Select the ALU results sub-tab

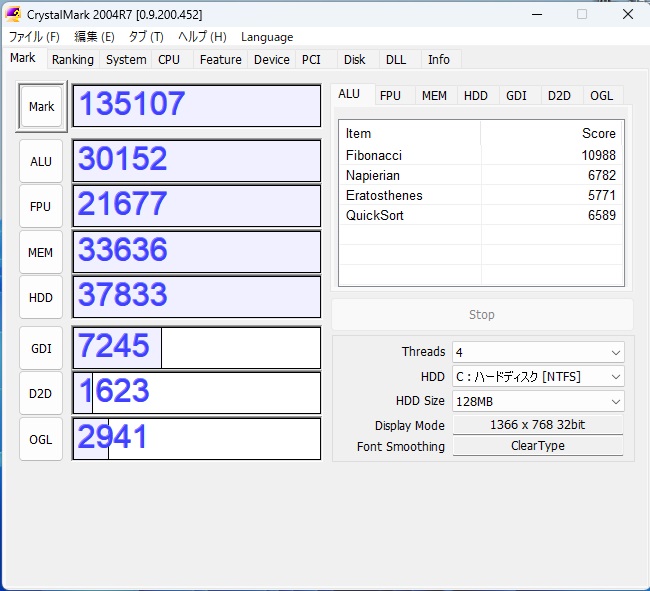point(353,94)
